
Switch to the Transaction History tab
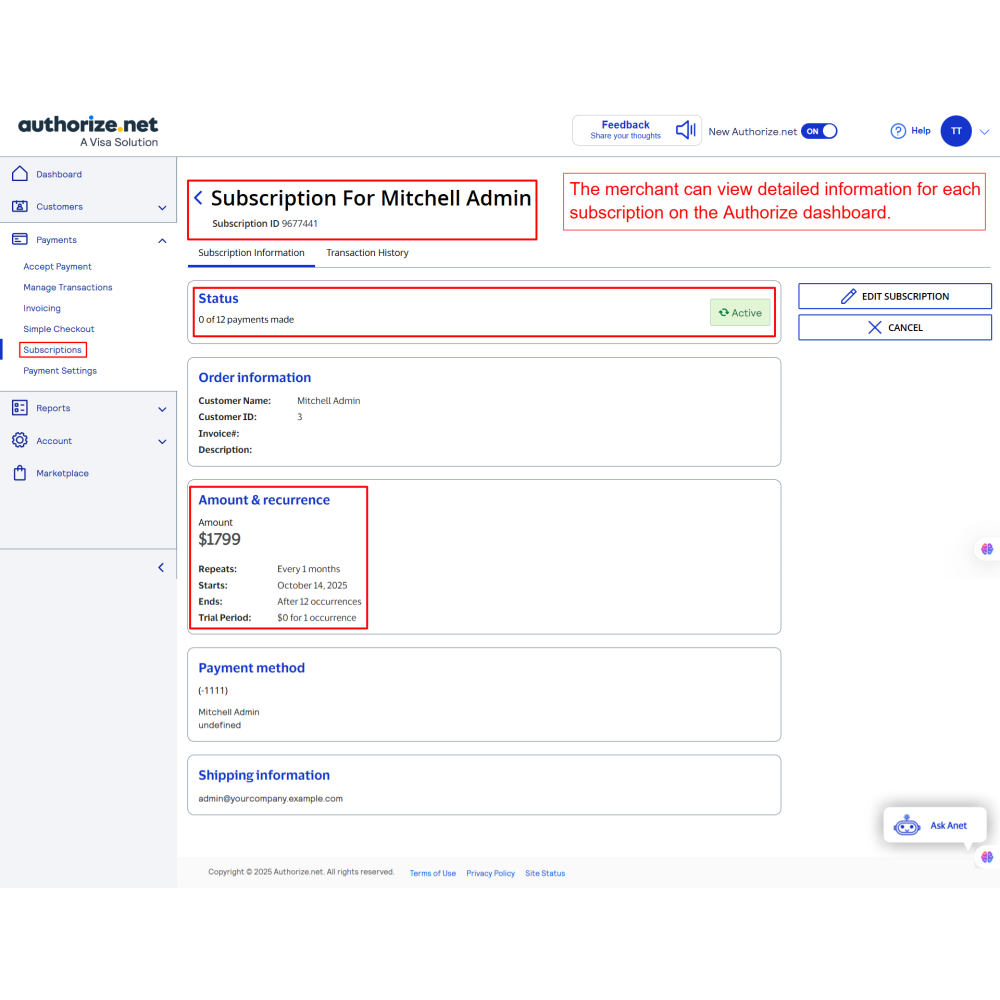(x=367, y=253)
